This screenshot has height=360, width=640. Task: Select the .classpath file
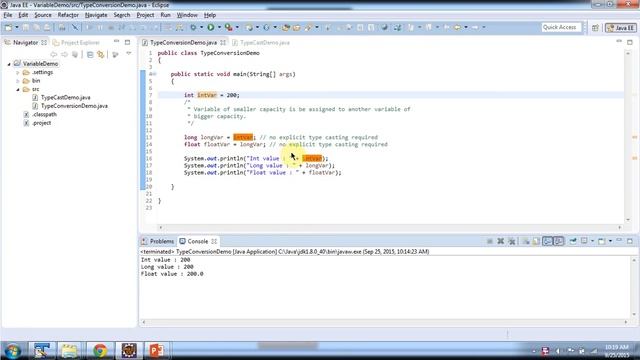coord(44,115)
